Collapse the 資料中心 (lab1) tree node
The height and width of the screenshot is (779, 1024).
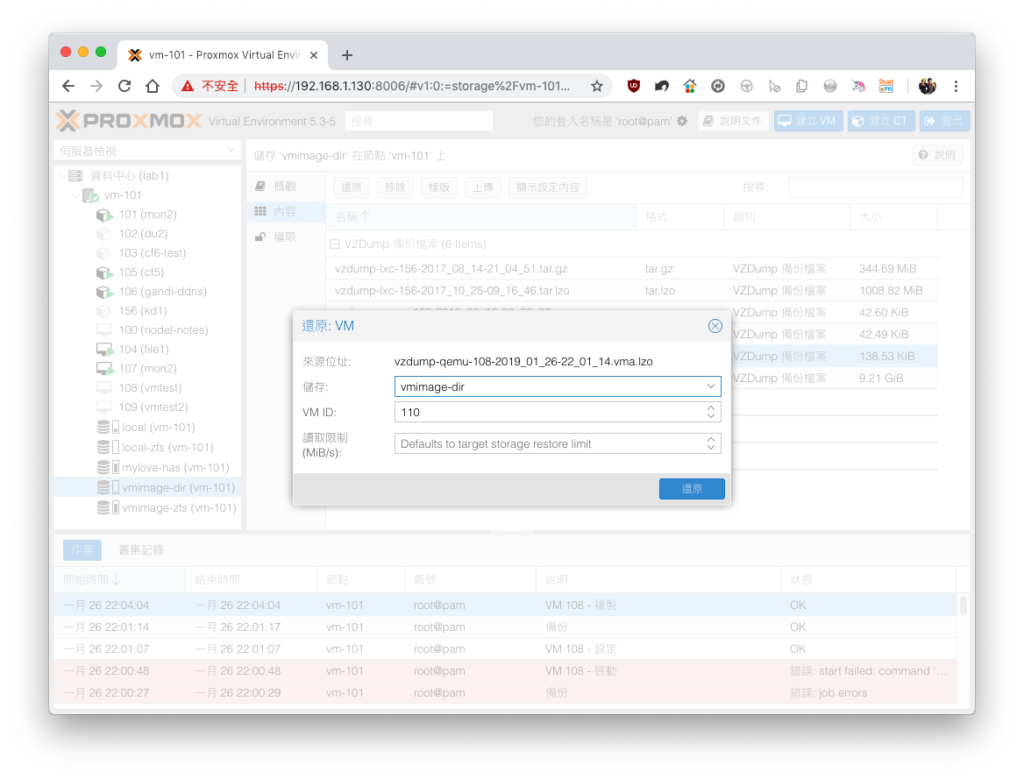tap(63, 176)
